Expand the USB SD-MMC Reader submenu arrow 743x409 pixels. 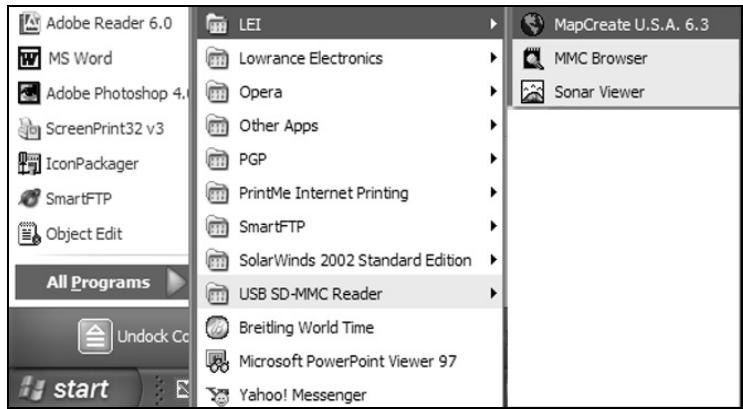(x=493, y=293)
